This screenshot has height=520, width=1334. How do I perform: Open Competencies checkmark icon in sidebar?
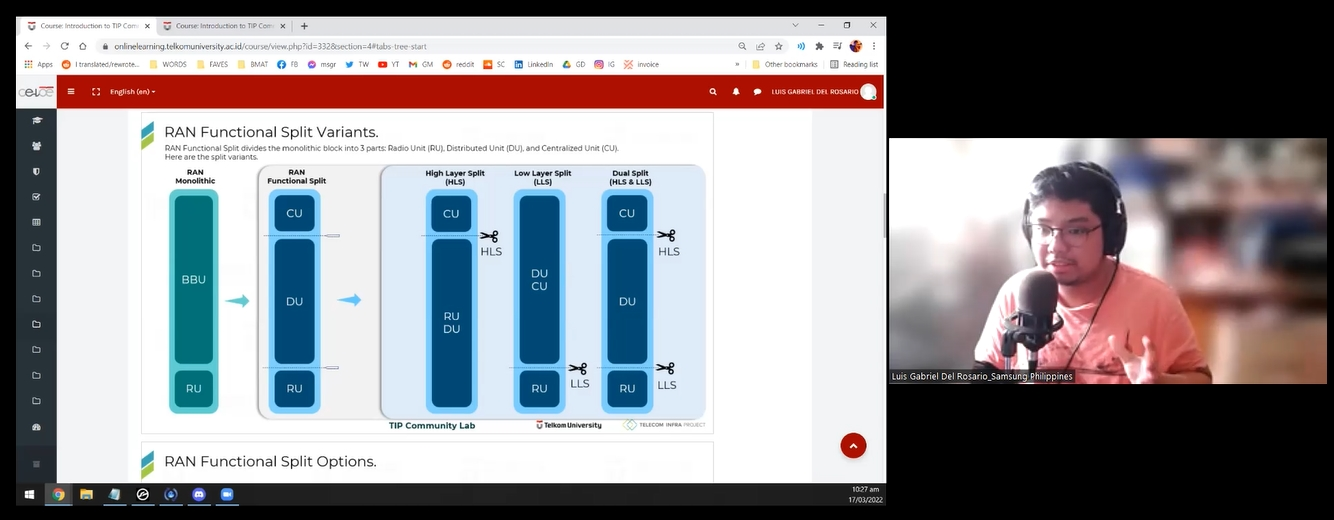pos(37,197)
